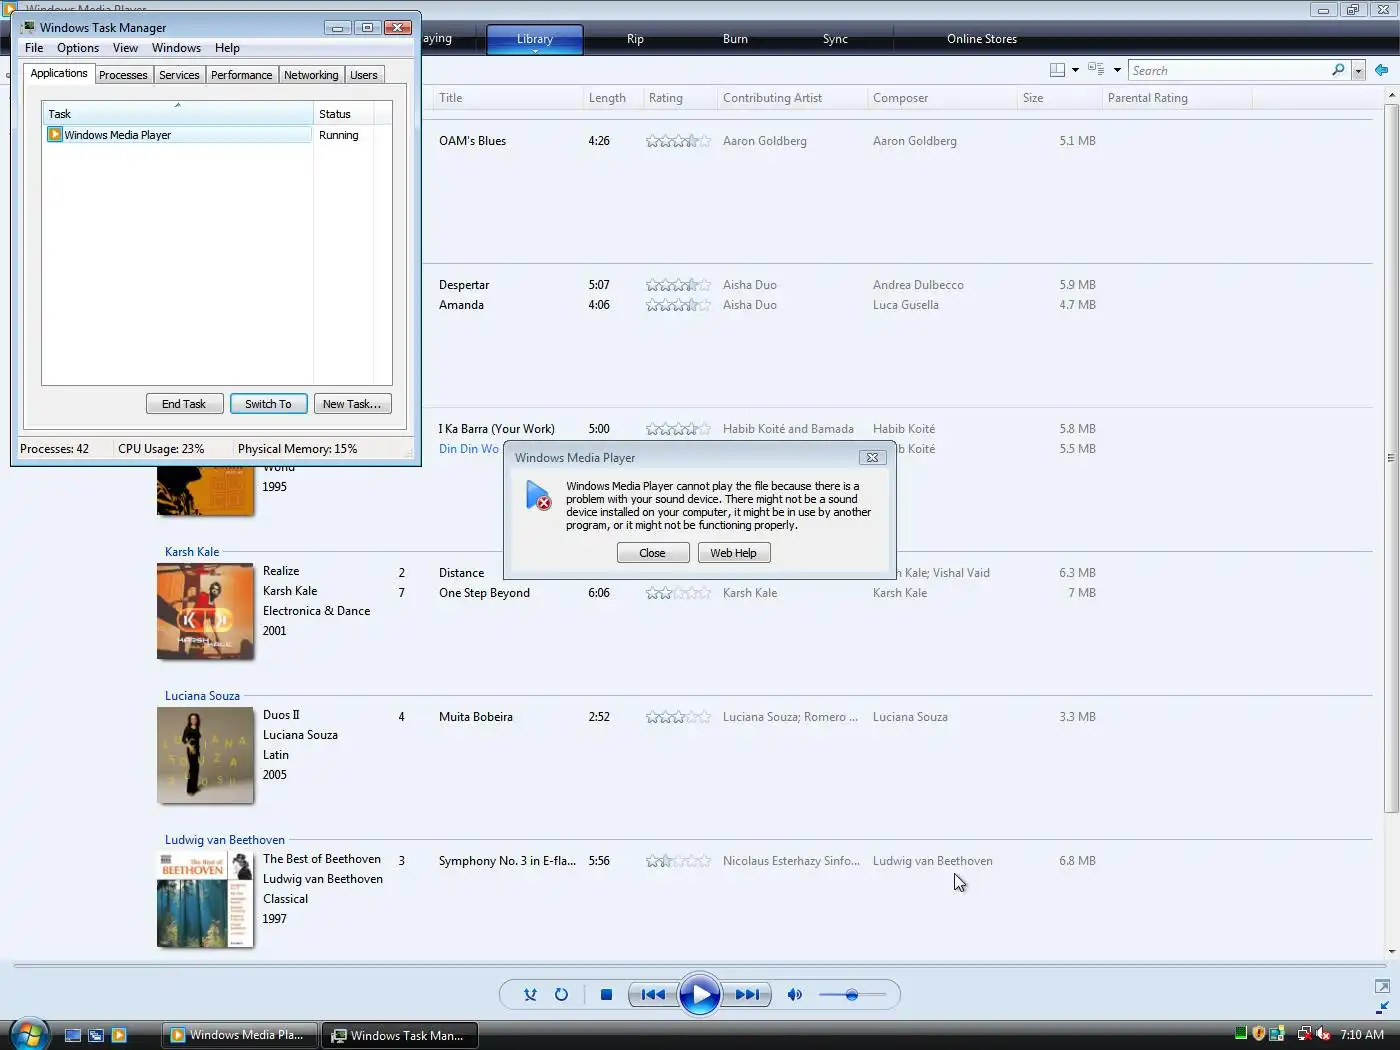Open the search options dropdown arrow
Viewport: 1400px width, 1050px height.
[x=1358, y=71]
